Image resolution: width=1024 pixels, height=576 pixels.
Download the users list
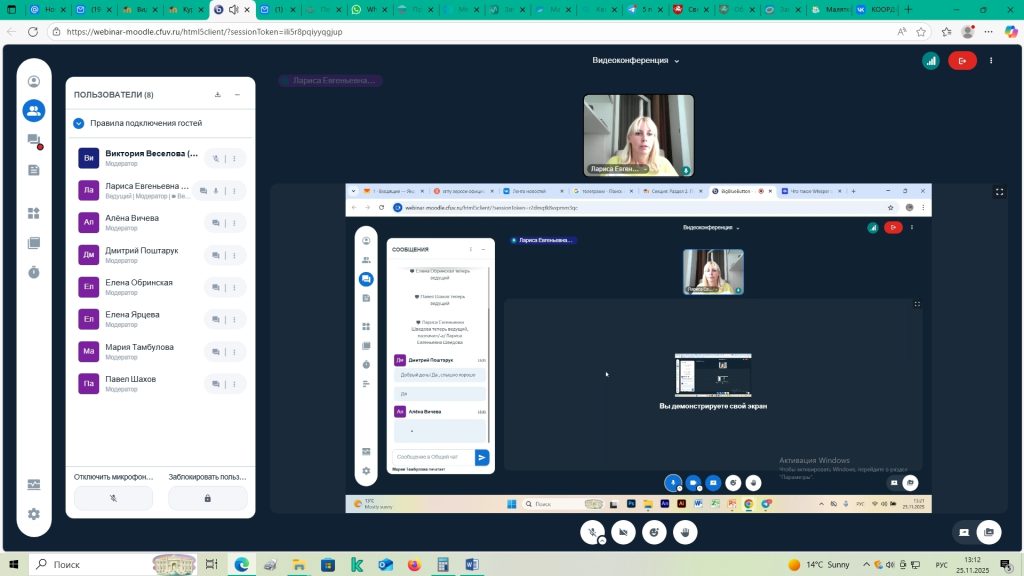point(218,95)
